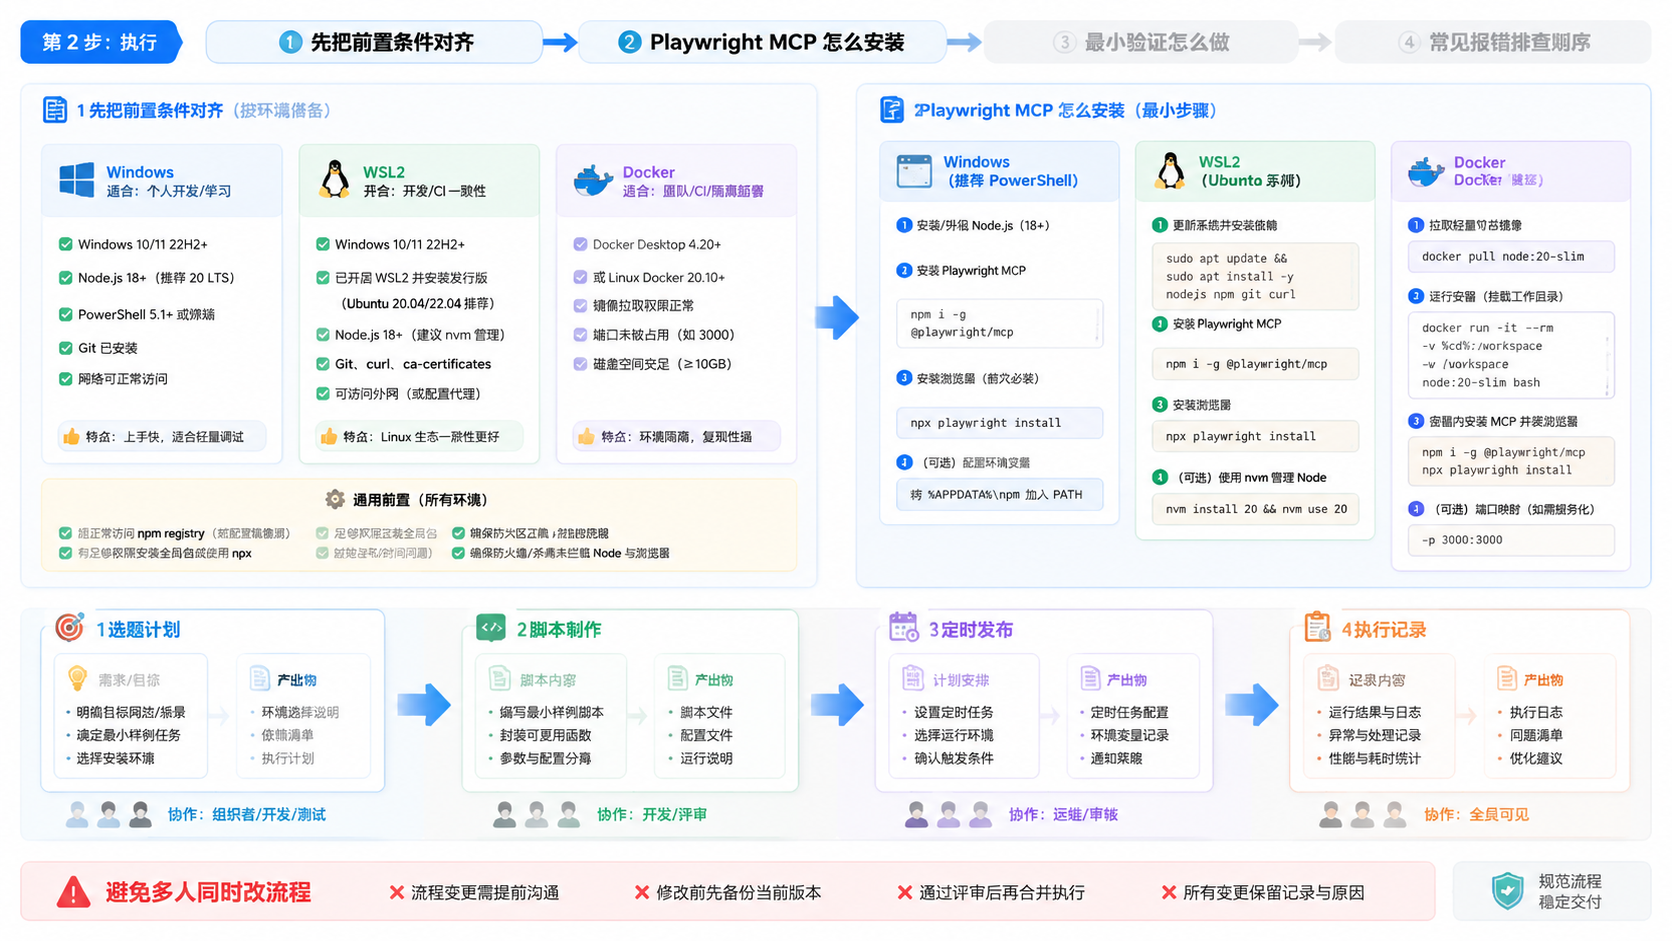Click the target icon beside 1选题计划
Image resolution: width=1672 pixels, height=941 pixels.
(x=69, y=628)
